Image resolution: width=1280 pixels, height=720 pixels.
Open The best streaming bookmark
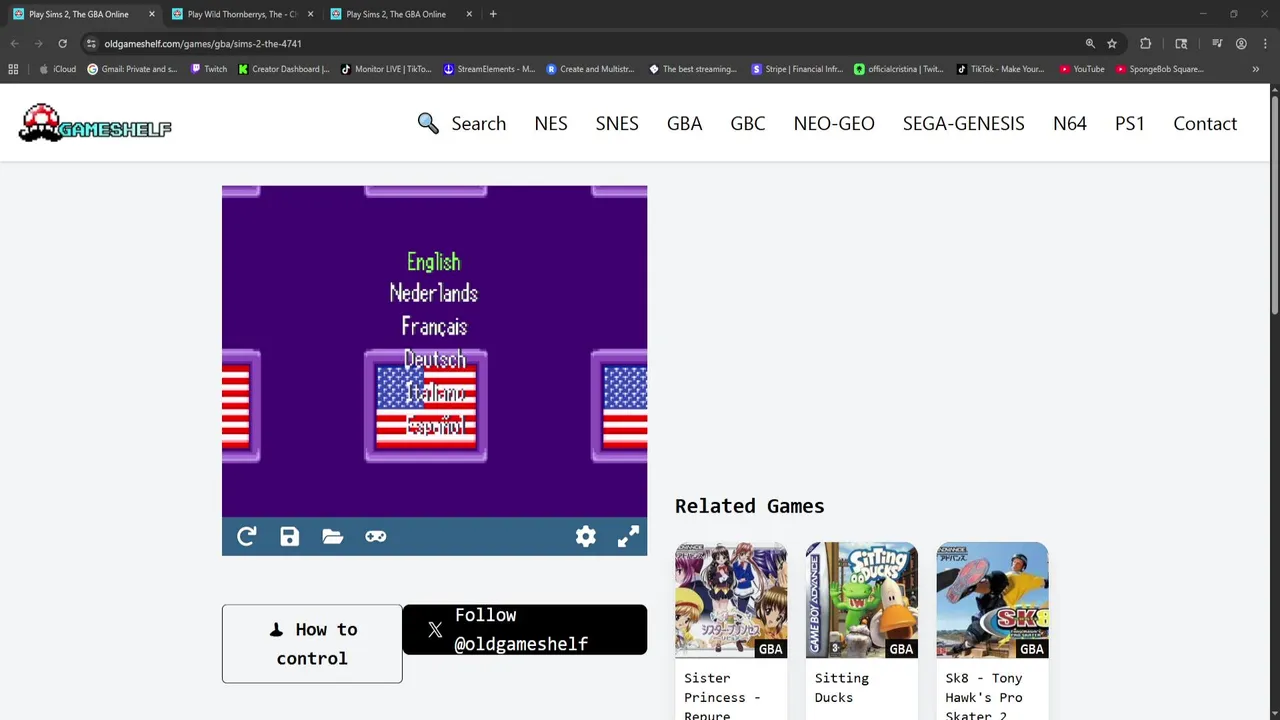click(x=693, y=69)
